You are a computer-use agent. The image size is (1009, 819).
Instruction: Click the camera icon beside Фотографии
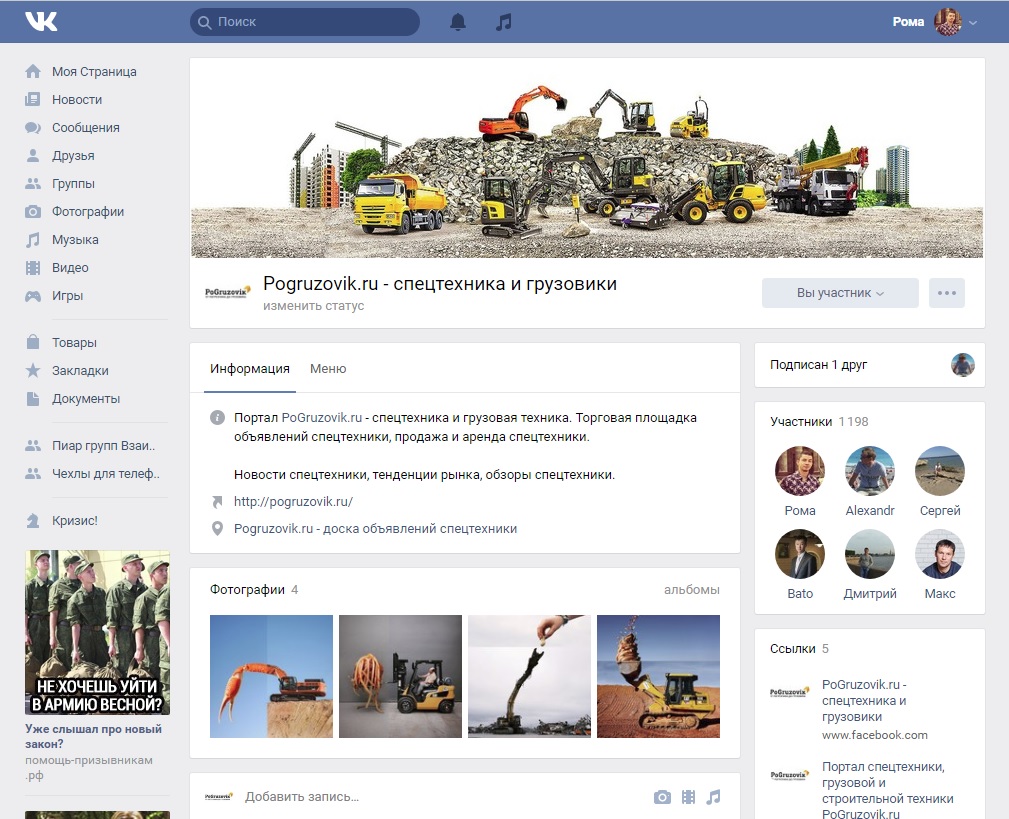[x=33, y=211]
